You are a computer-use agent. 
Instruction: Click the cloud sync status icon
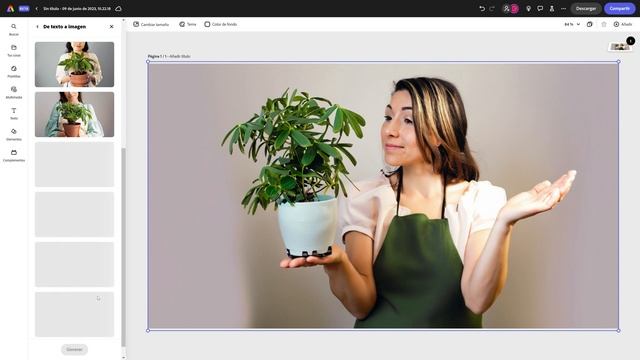118,9
